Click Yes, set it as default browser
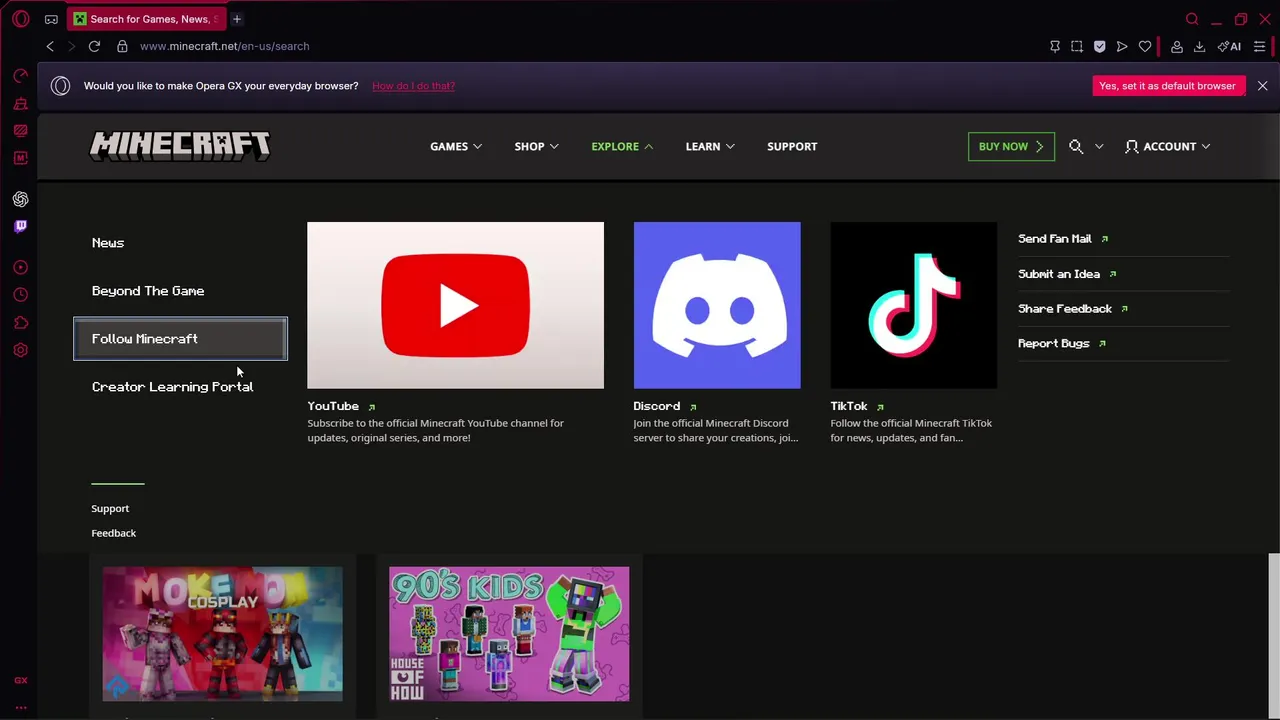The height and width of the screenshot is (720, 1280). click(1167, 86)
